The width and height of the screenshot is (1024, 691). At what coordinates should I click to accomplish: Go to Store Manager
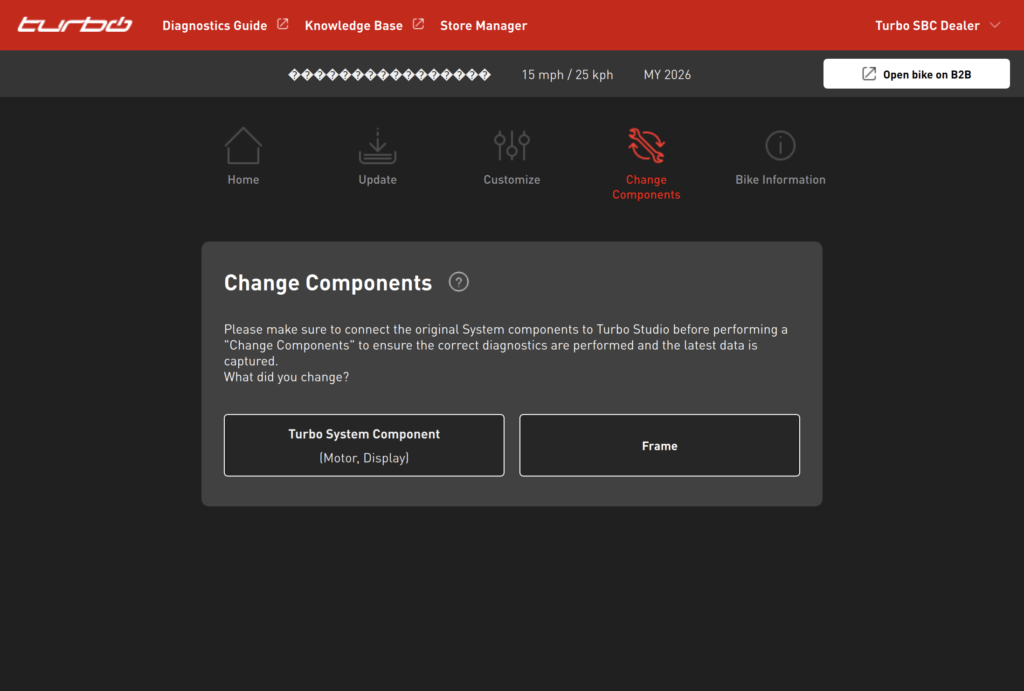[483, 25]
